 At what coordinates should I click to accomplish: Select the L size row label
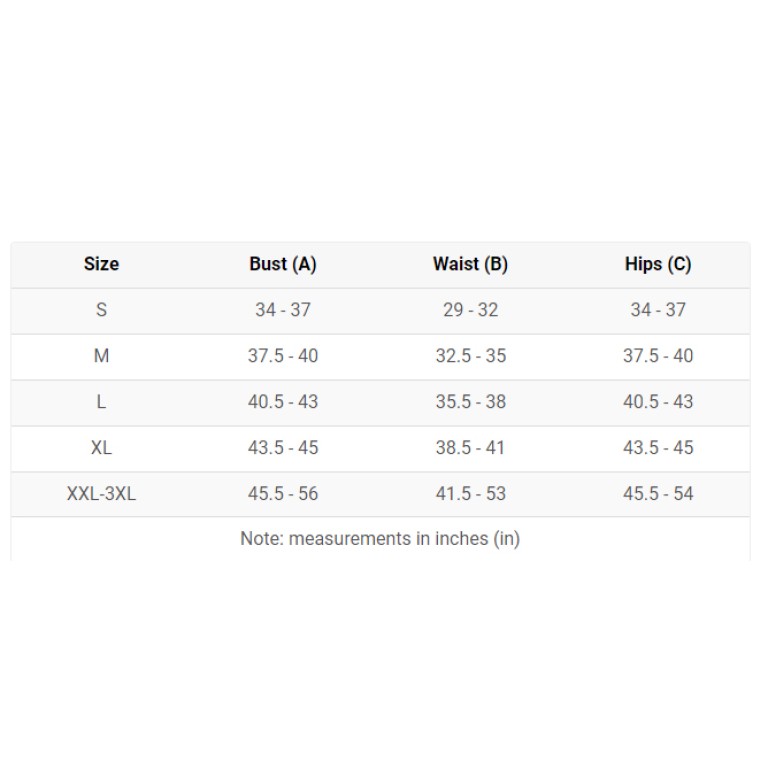[x=101, y=402]
